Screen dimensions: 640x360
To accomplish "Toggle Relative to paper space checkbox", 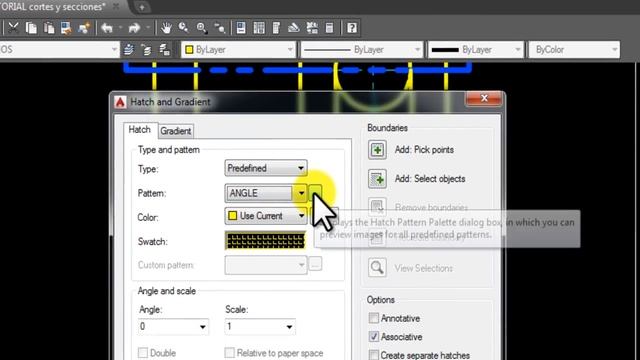I will pos(230,353).
